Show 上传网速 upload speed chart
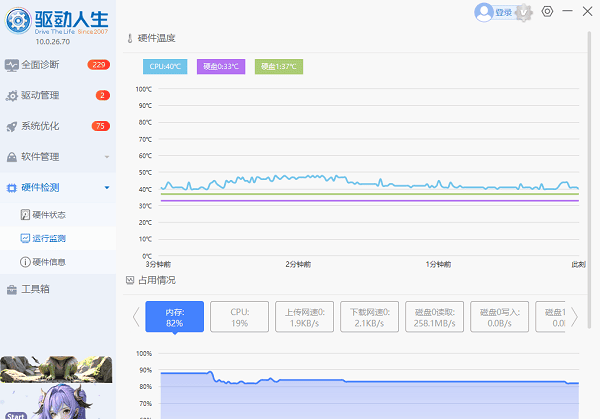The height and width of the screenshot is (419, 600). 305,317
